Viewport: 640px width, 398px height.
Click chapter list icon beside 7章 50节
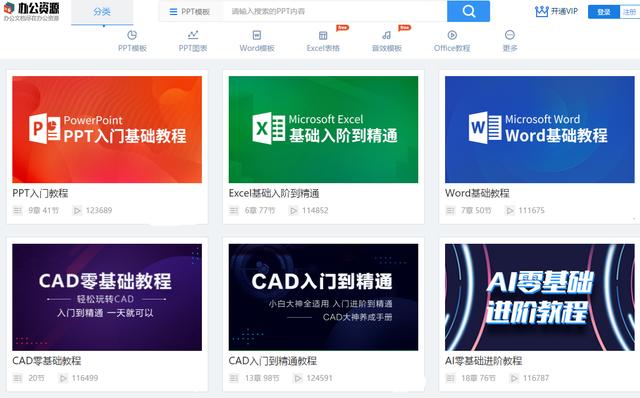[x=450, y=211]
